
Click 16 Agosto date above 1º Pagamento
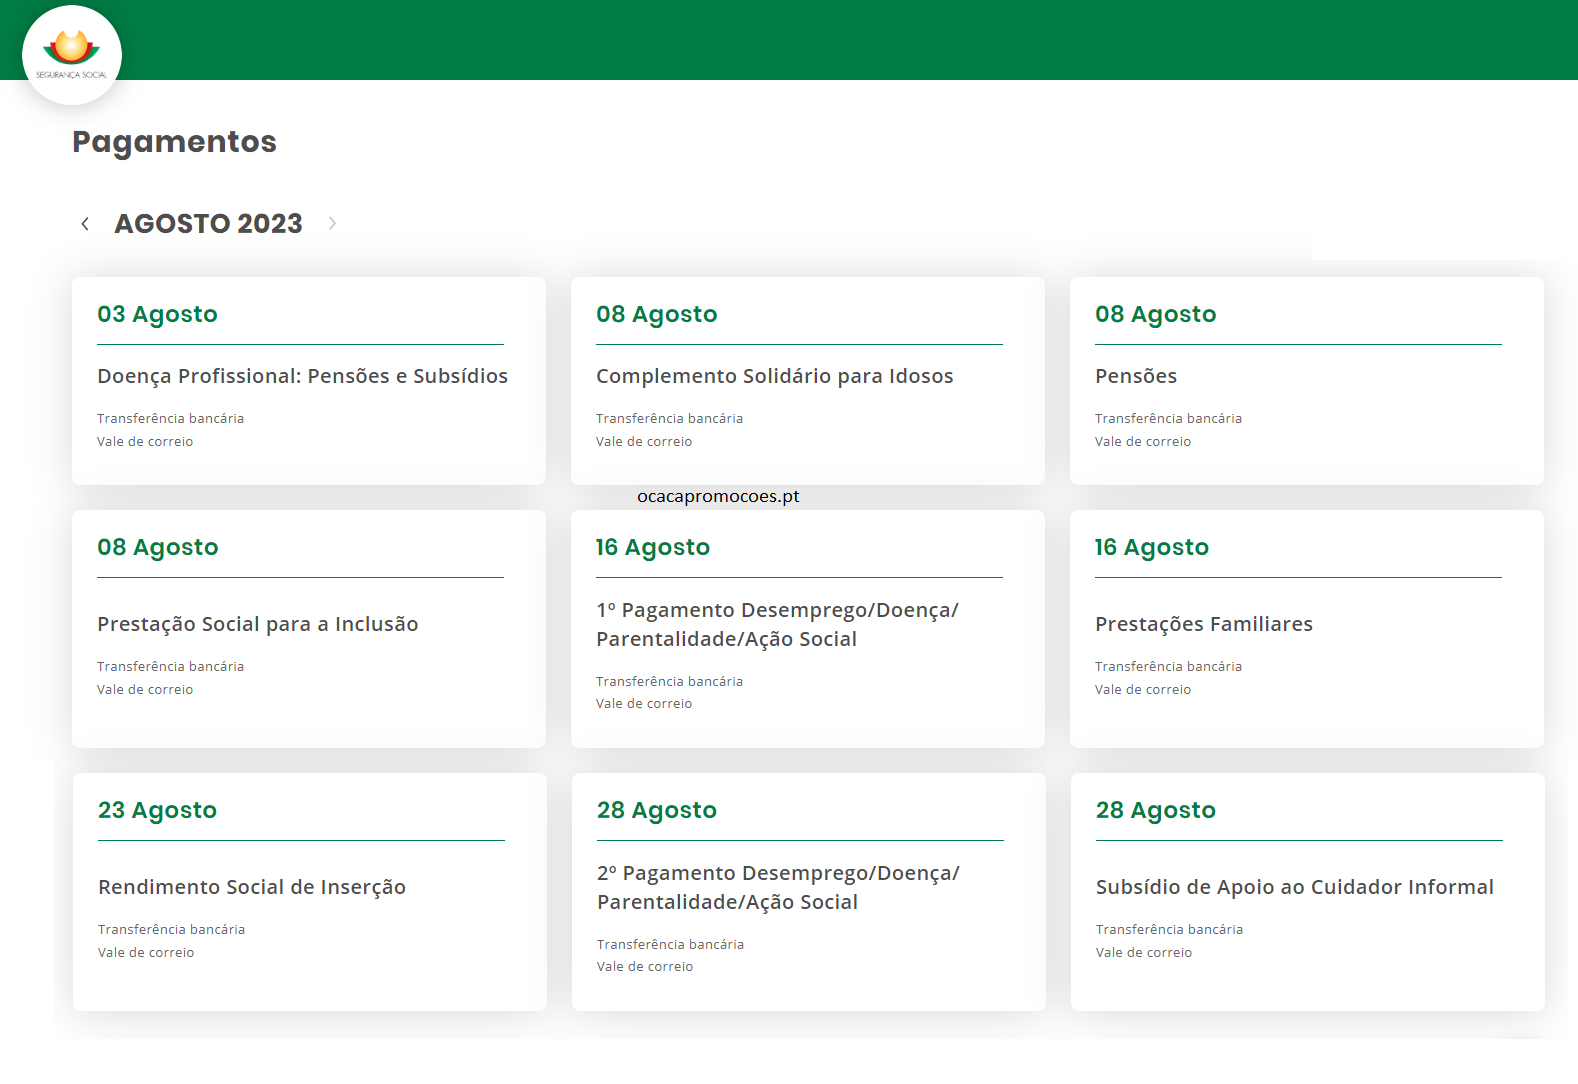pyautogui.click(x=653, y=547)
